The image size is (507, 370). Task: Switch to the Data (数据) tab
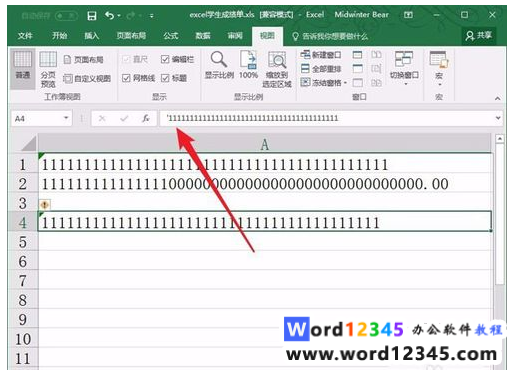click(203, 36)
